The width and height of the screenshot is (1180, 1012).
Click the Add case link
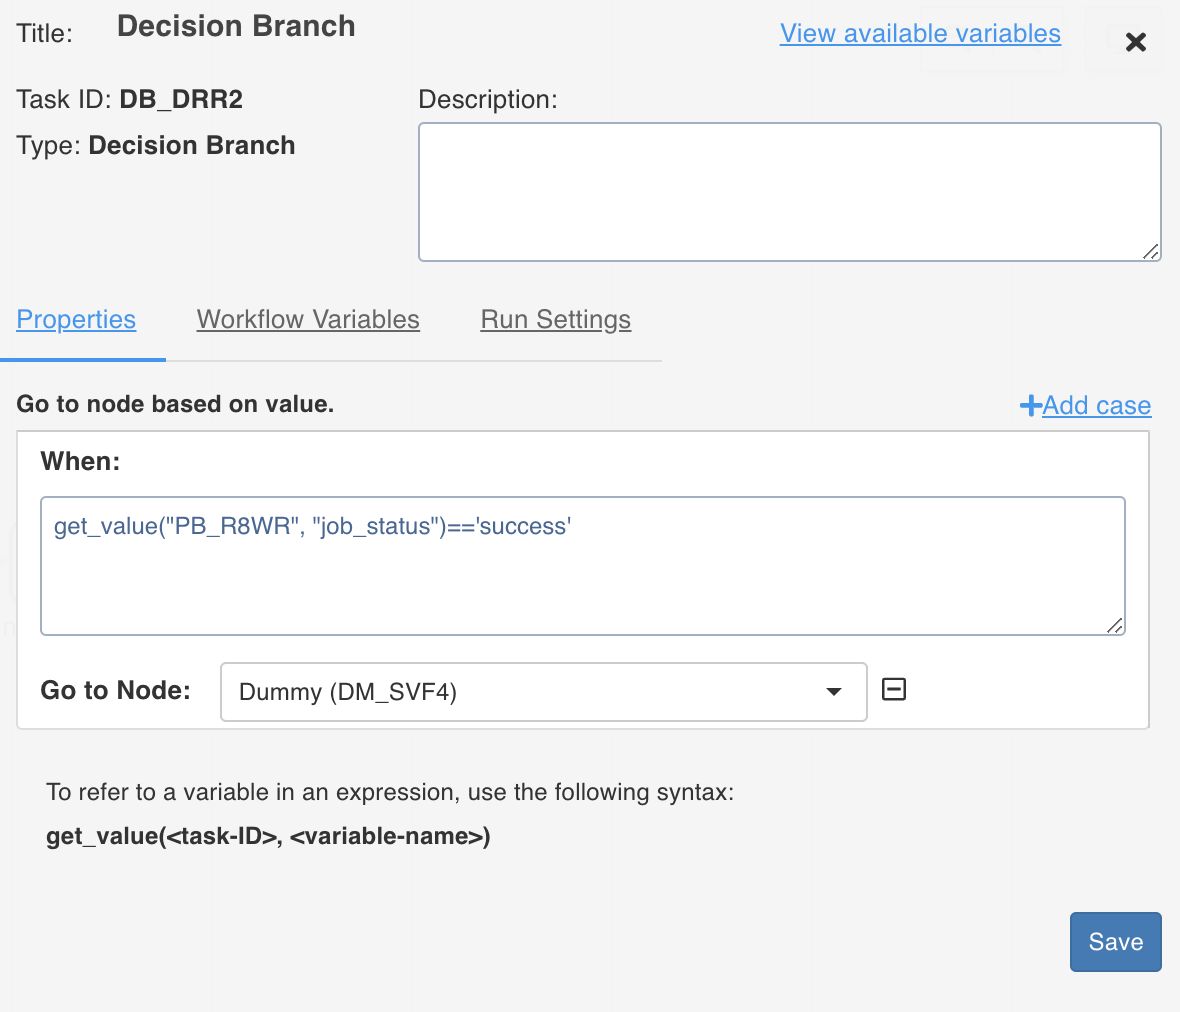coord(1096,405)
